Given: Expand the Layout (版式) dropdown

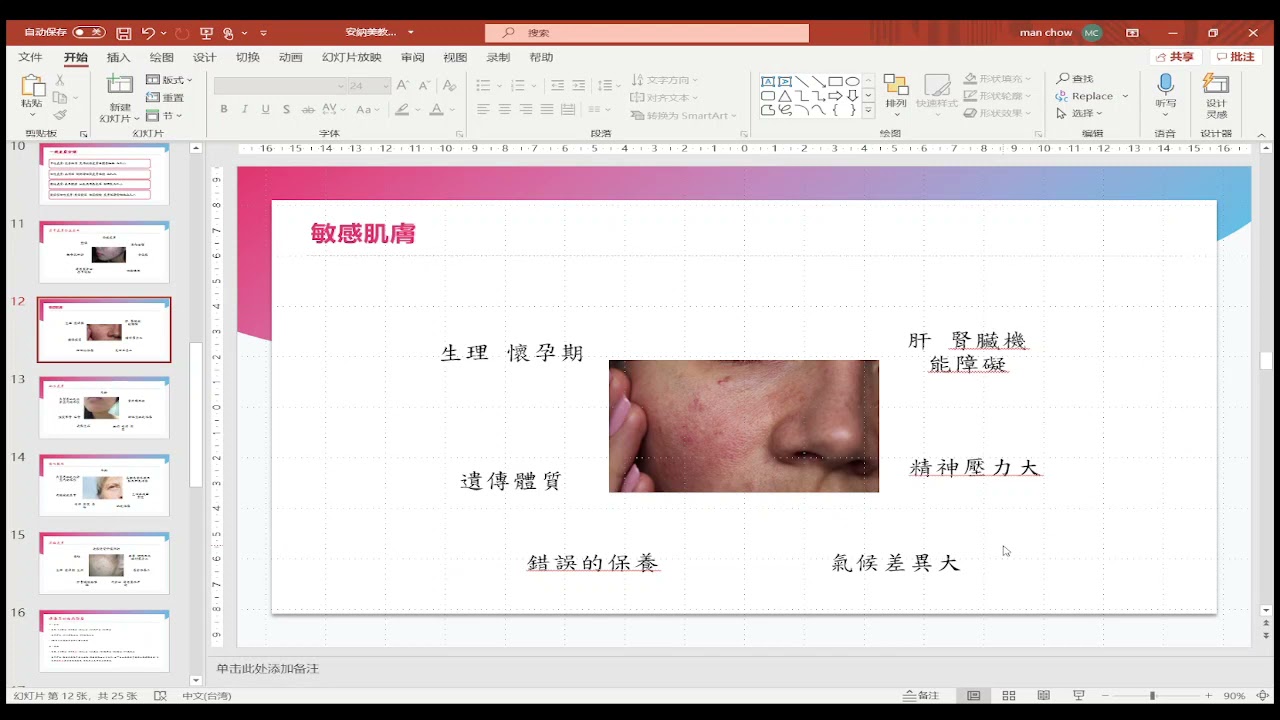Looking at the screenshot, I should click(x=169, y=80).
